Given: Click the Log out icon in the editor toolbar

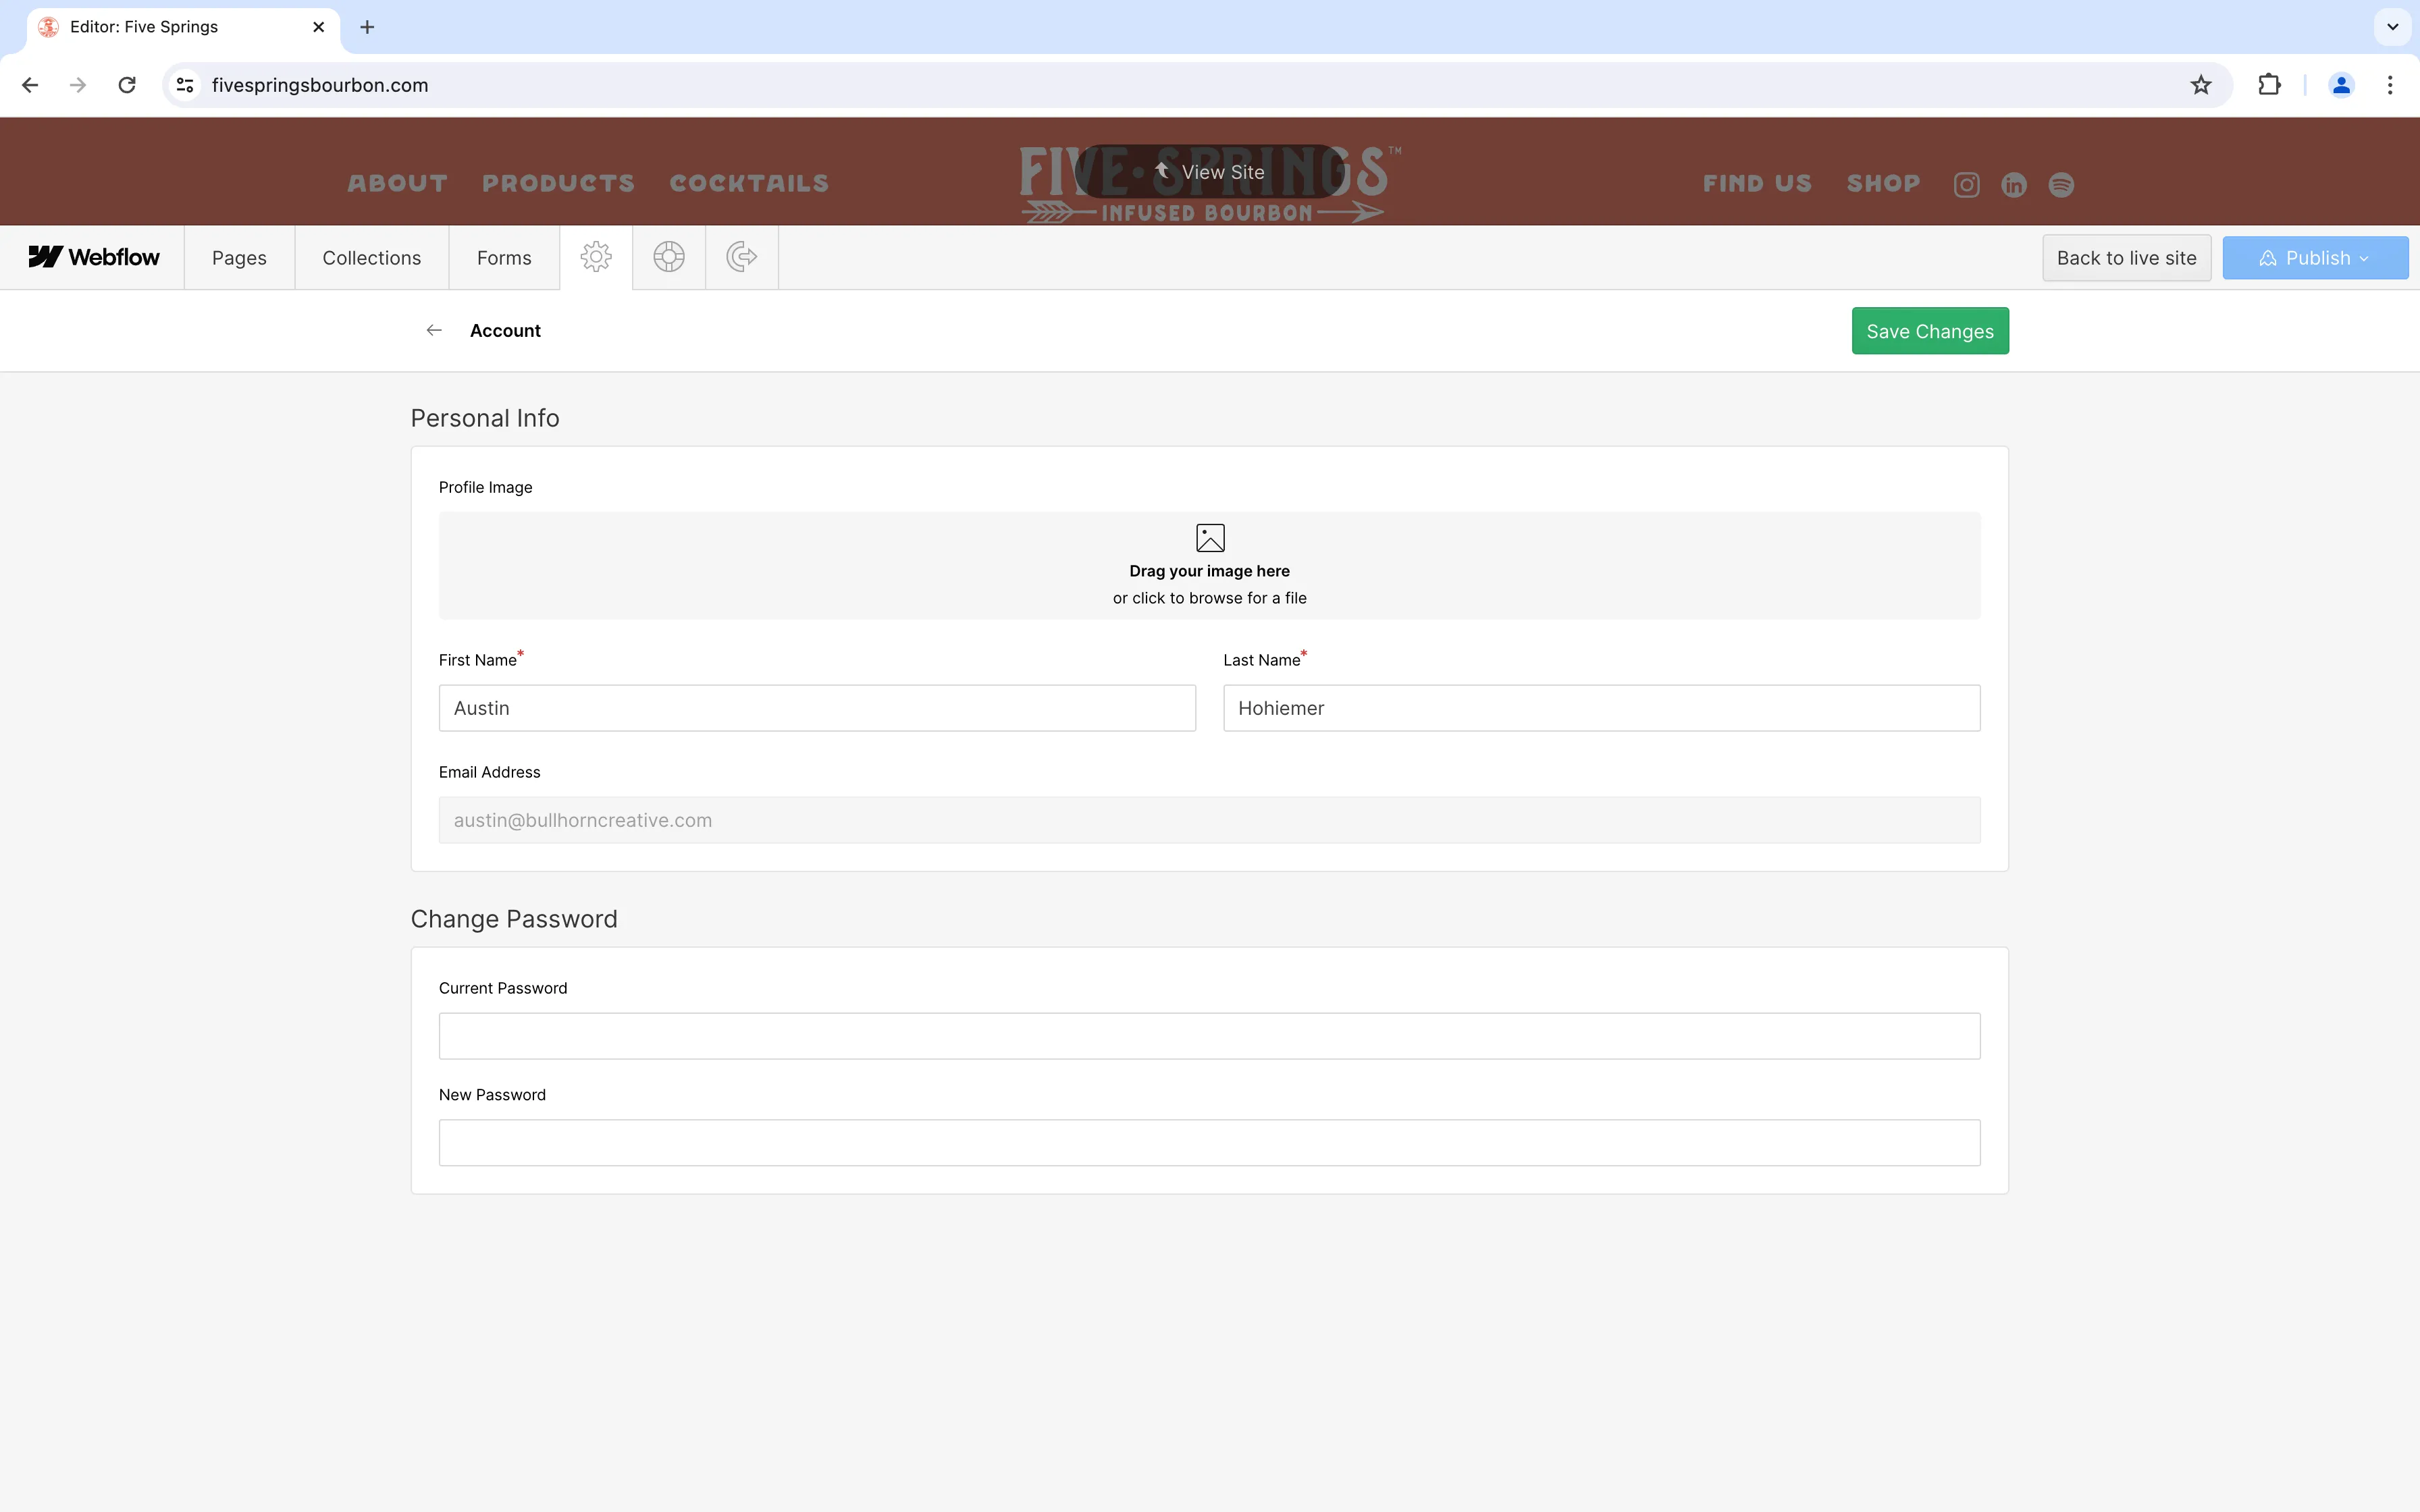Looking at the screenshot, I should tap(741, 257).
